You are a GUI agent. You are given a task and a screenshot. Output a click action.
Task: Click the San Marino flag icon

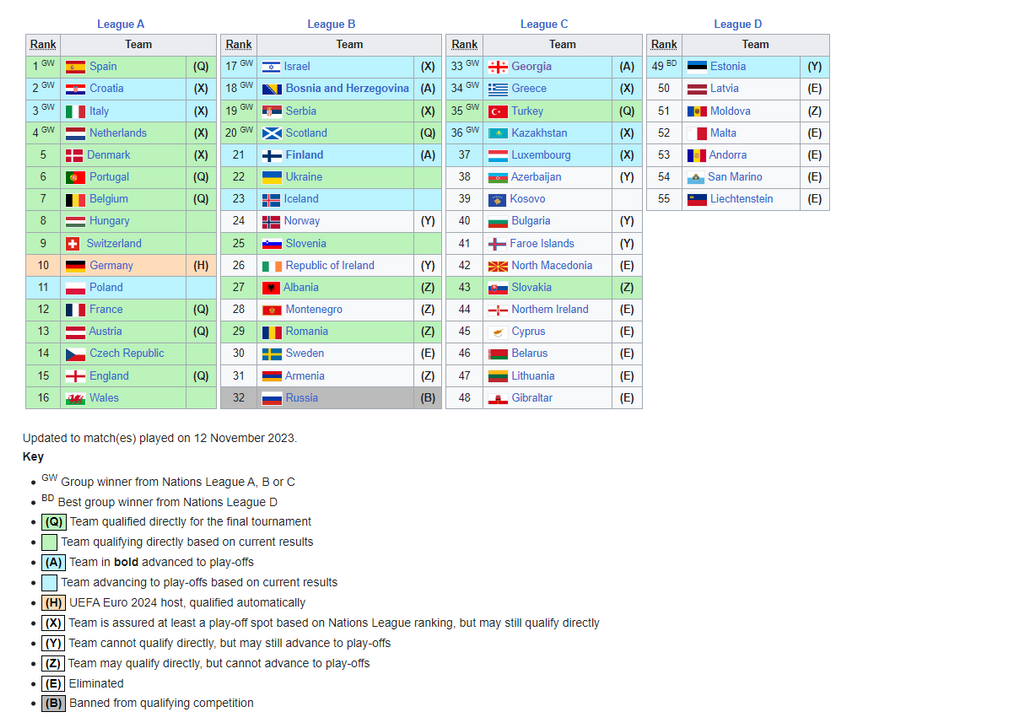tap(696, 177)
